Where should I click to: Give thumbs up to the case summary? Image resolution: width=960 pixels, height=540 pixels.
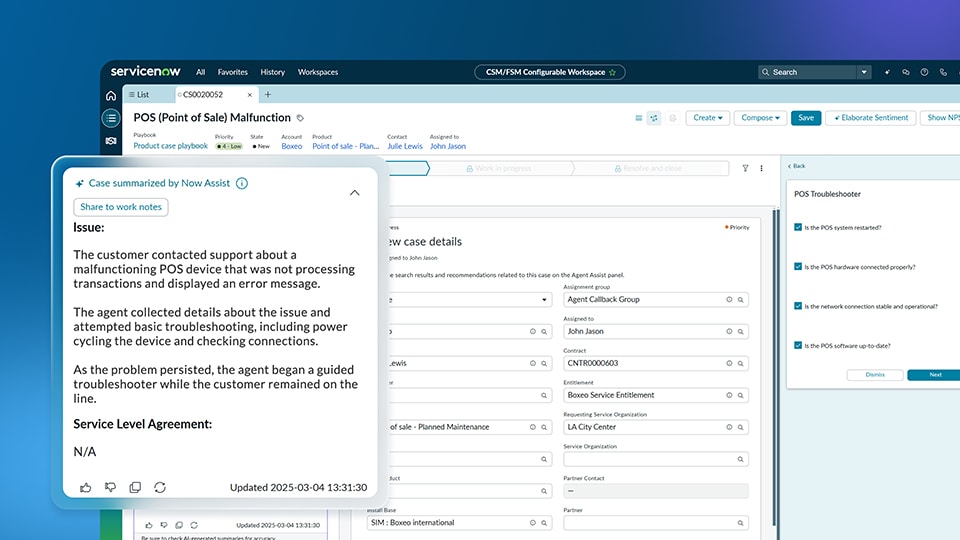86,487
